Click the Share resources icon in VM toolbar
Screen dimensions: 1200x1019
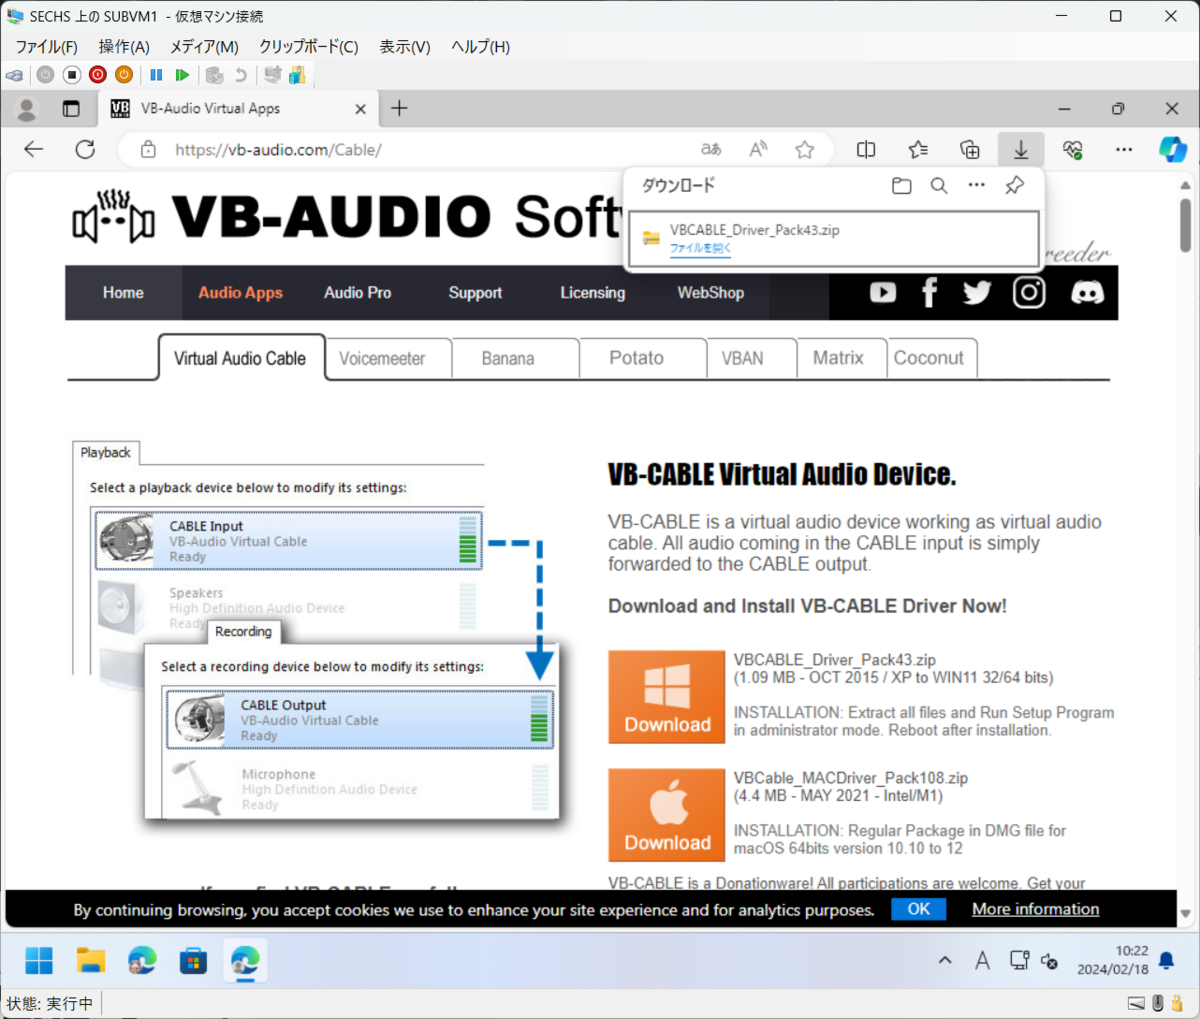tap(297, 75)
